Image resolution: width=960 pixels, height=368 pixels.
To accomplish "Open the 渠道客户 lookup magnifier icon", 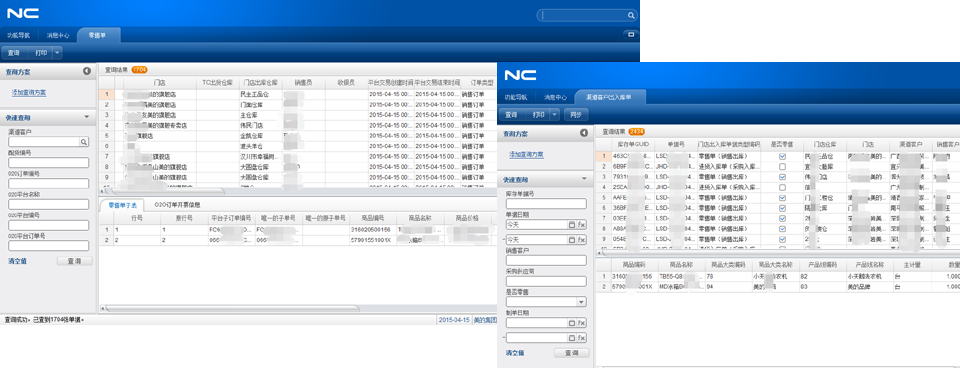I will (x=84, y=142).
